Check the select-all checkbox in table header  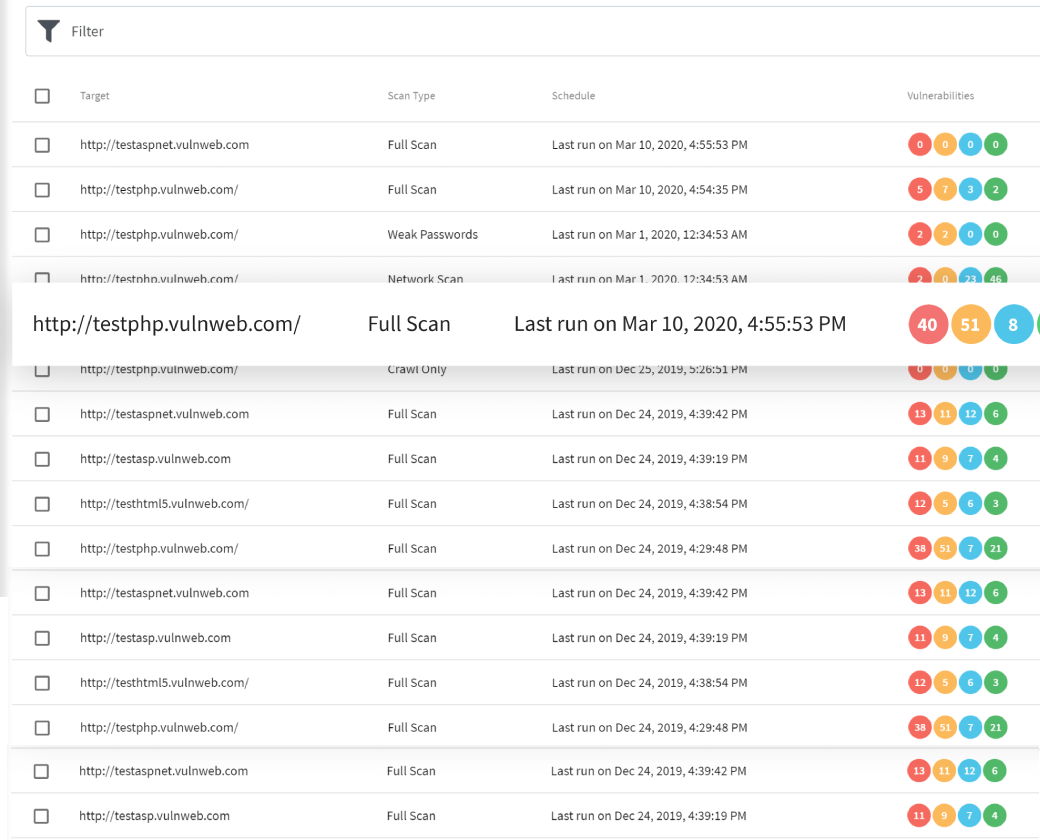[42, 95]
